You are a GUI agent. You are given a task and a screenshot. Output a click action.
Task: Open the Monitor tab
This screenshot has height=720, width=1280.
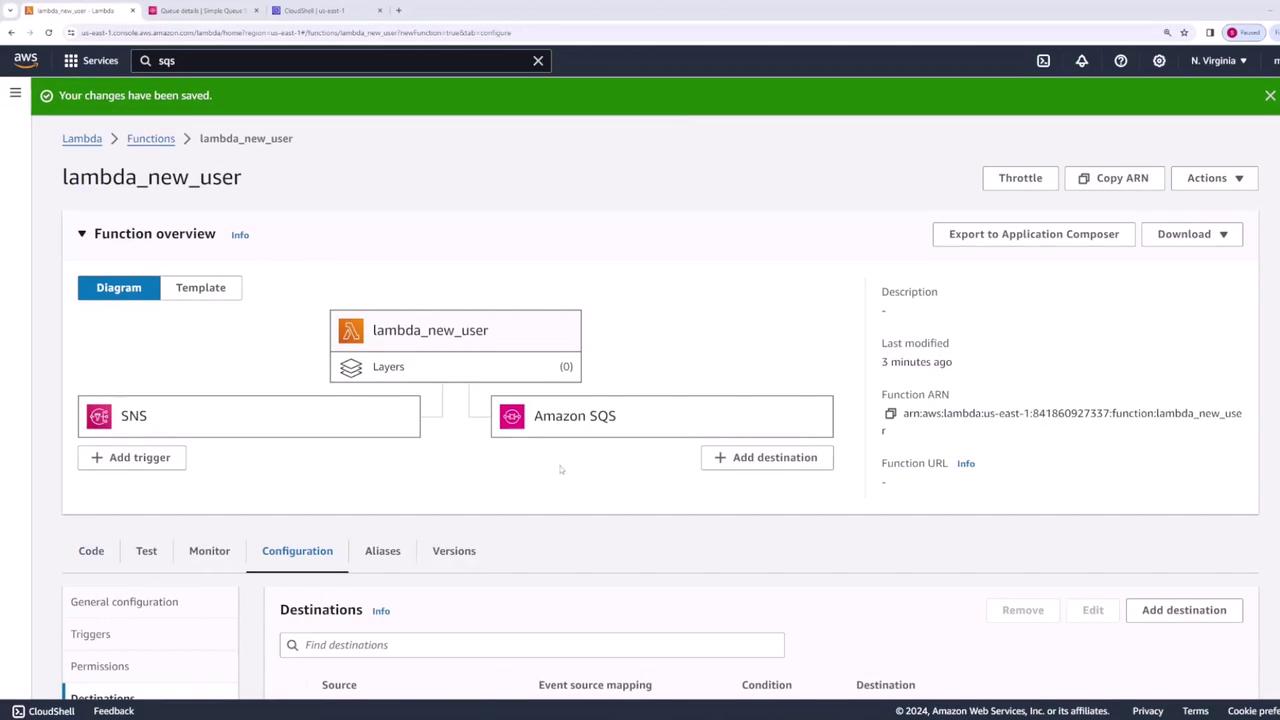click(x=209, y=551)
